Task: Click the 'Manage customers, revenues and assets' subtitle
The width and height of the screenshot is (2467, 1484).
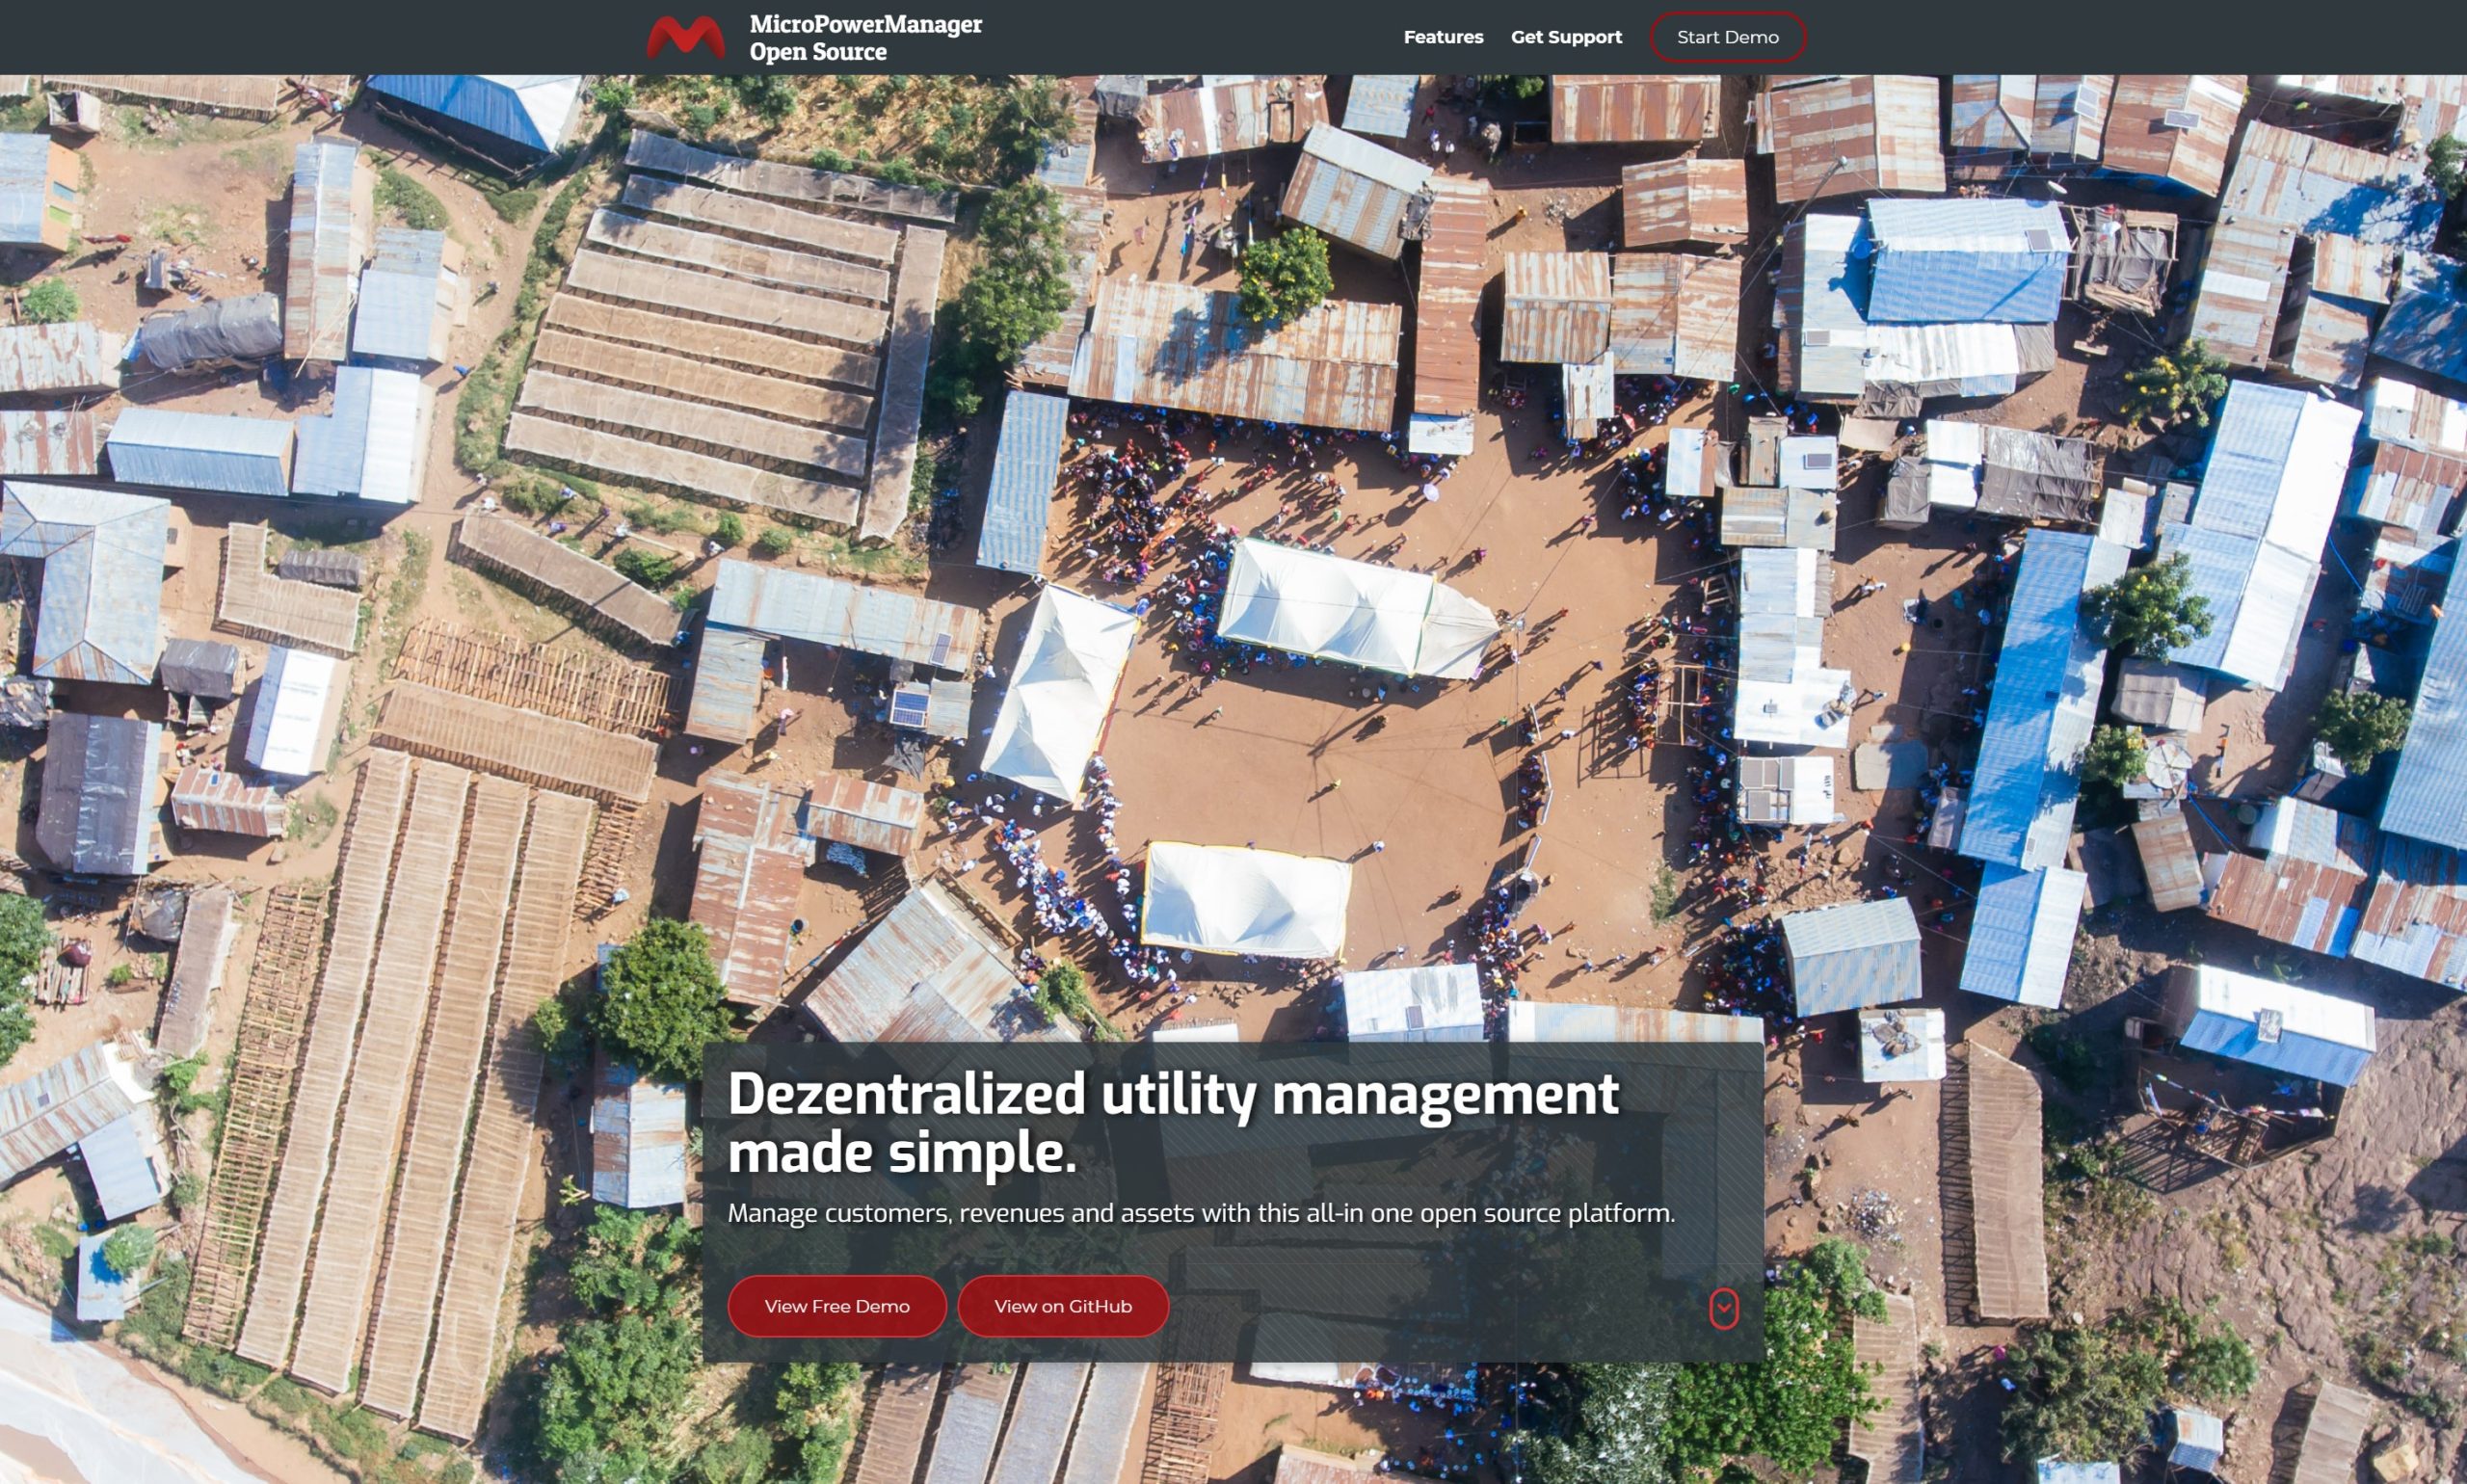Action: point(1200,1213)
